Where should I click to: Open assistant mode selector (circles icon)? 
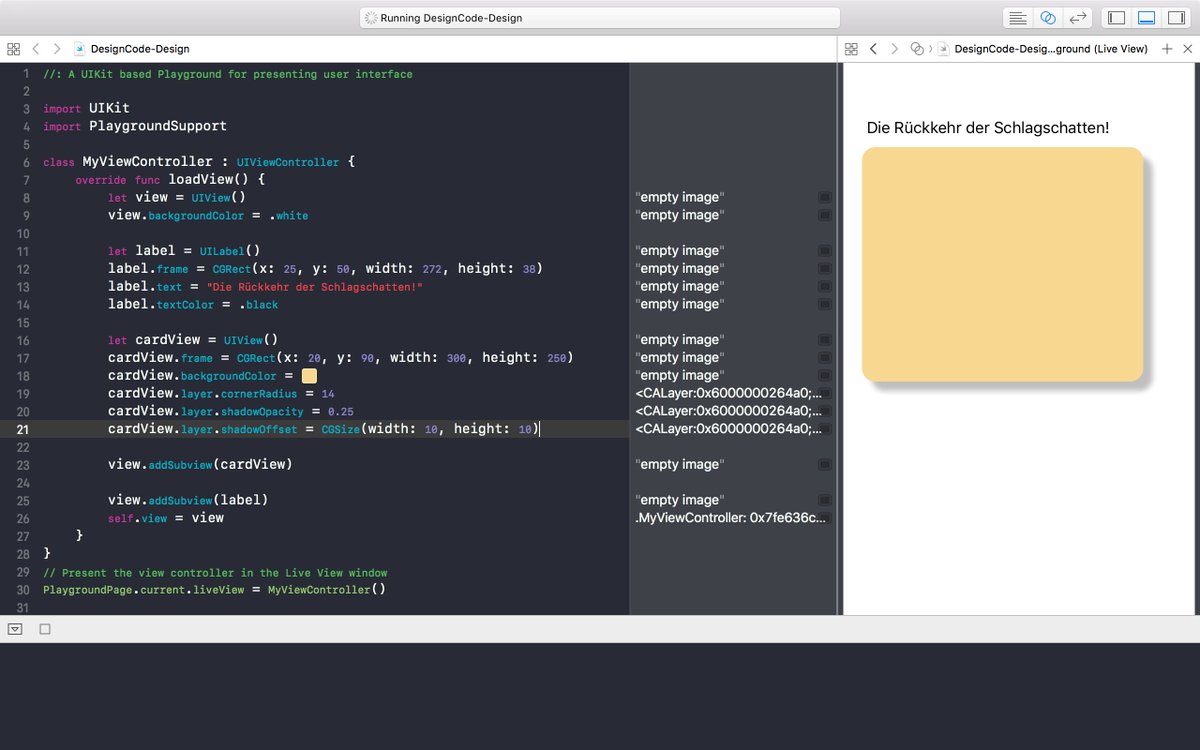click(x=917, y=48)
